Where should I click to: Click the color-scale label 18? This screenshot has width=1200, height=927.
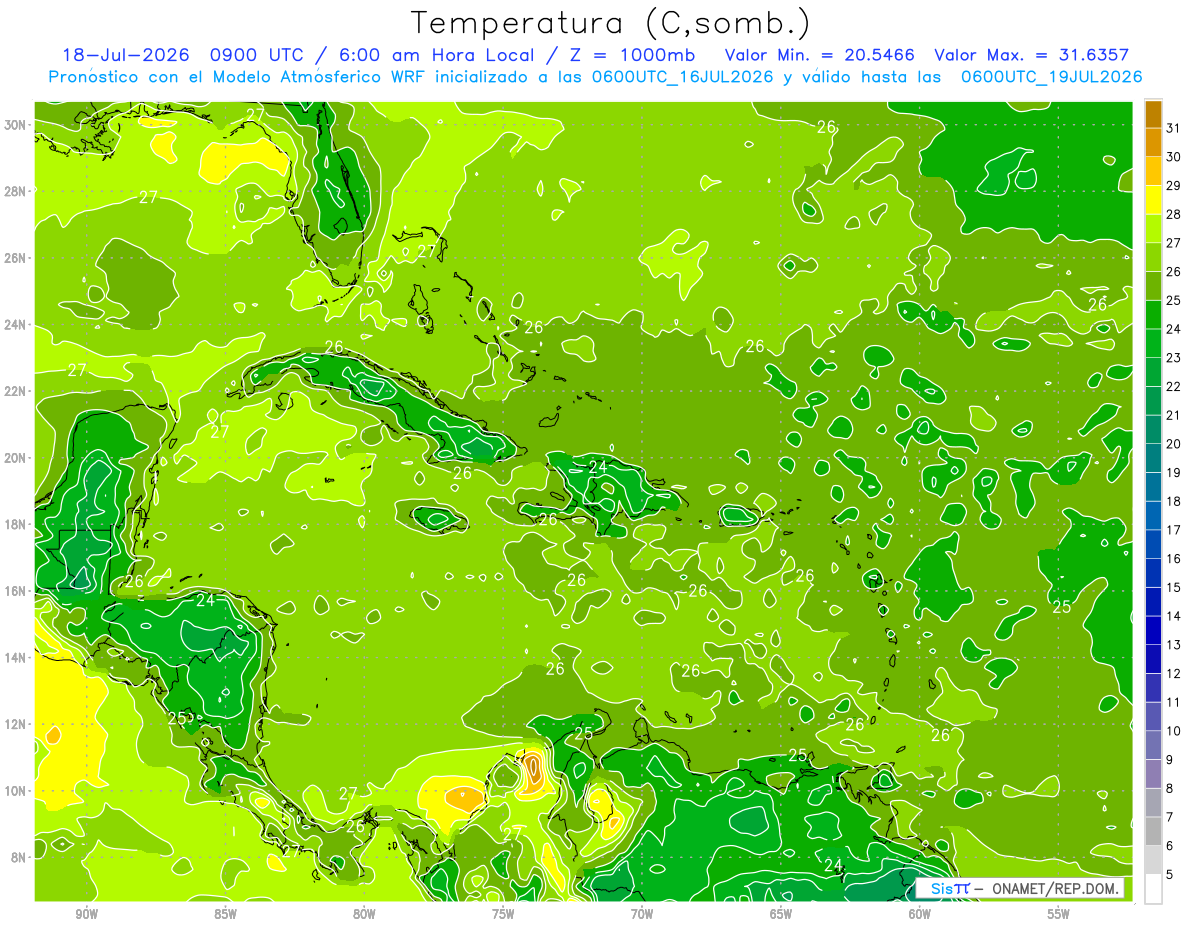[x=1173, y=502]
